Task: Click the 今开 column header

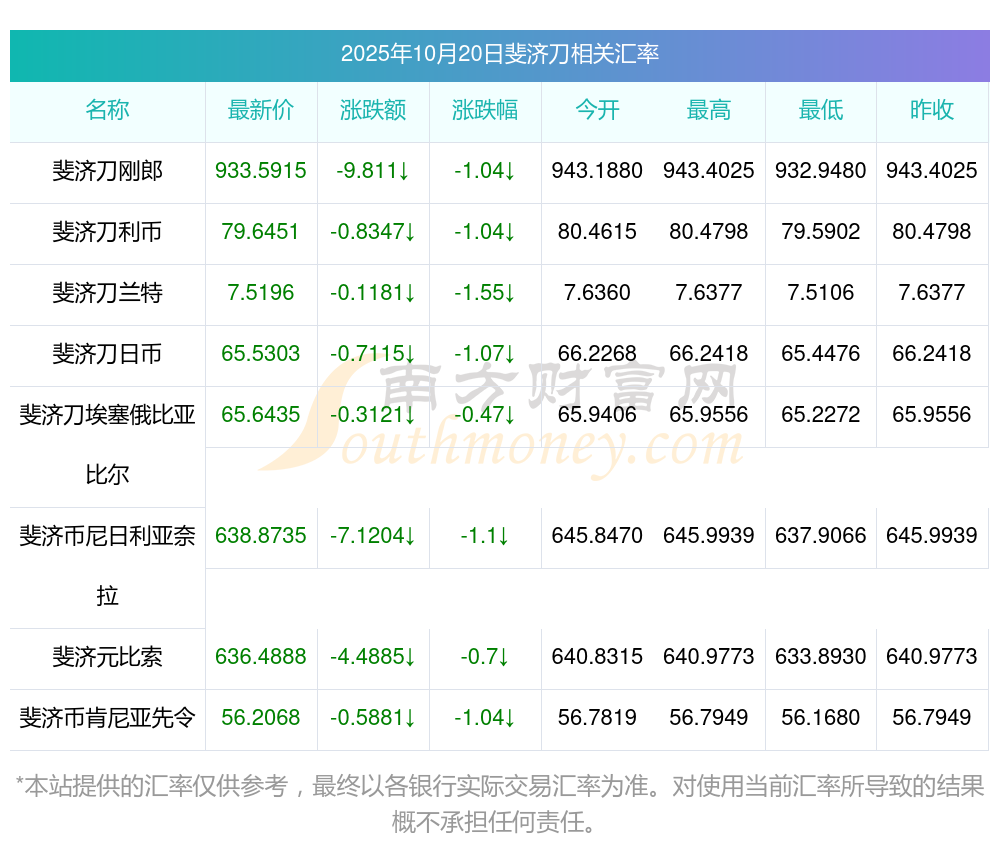Action: [597, 110]
